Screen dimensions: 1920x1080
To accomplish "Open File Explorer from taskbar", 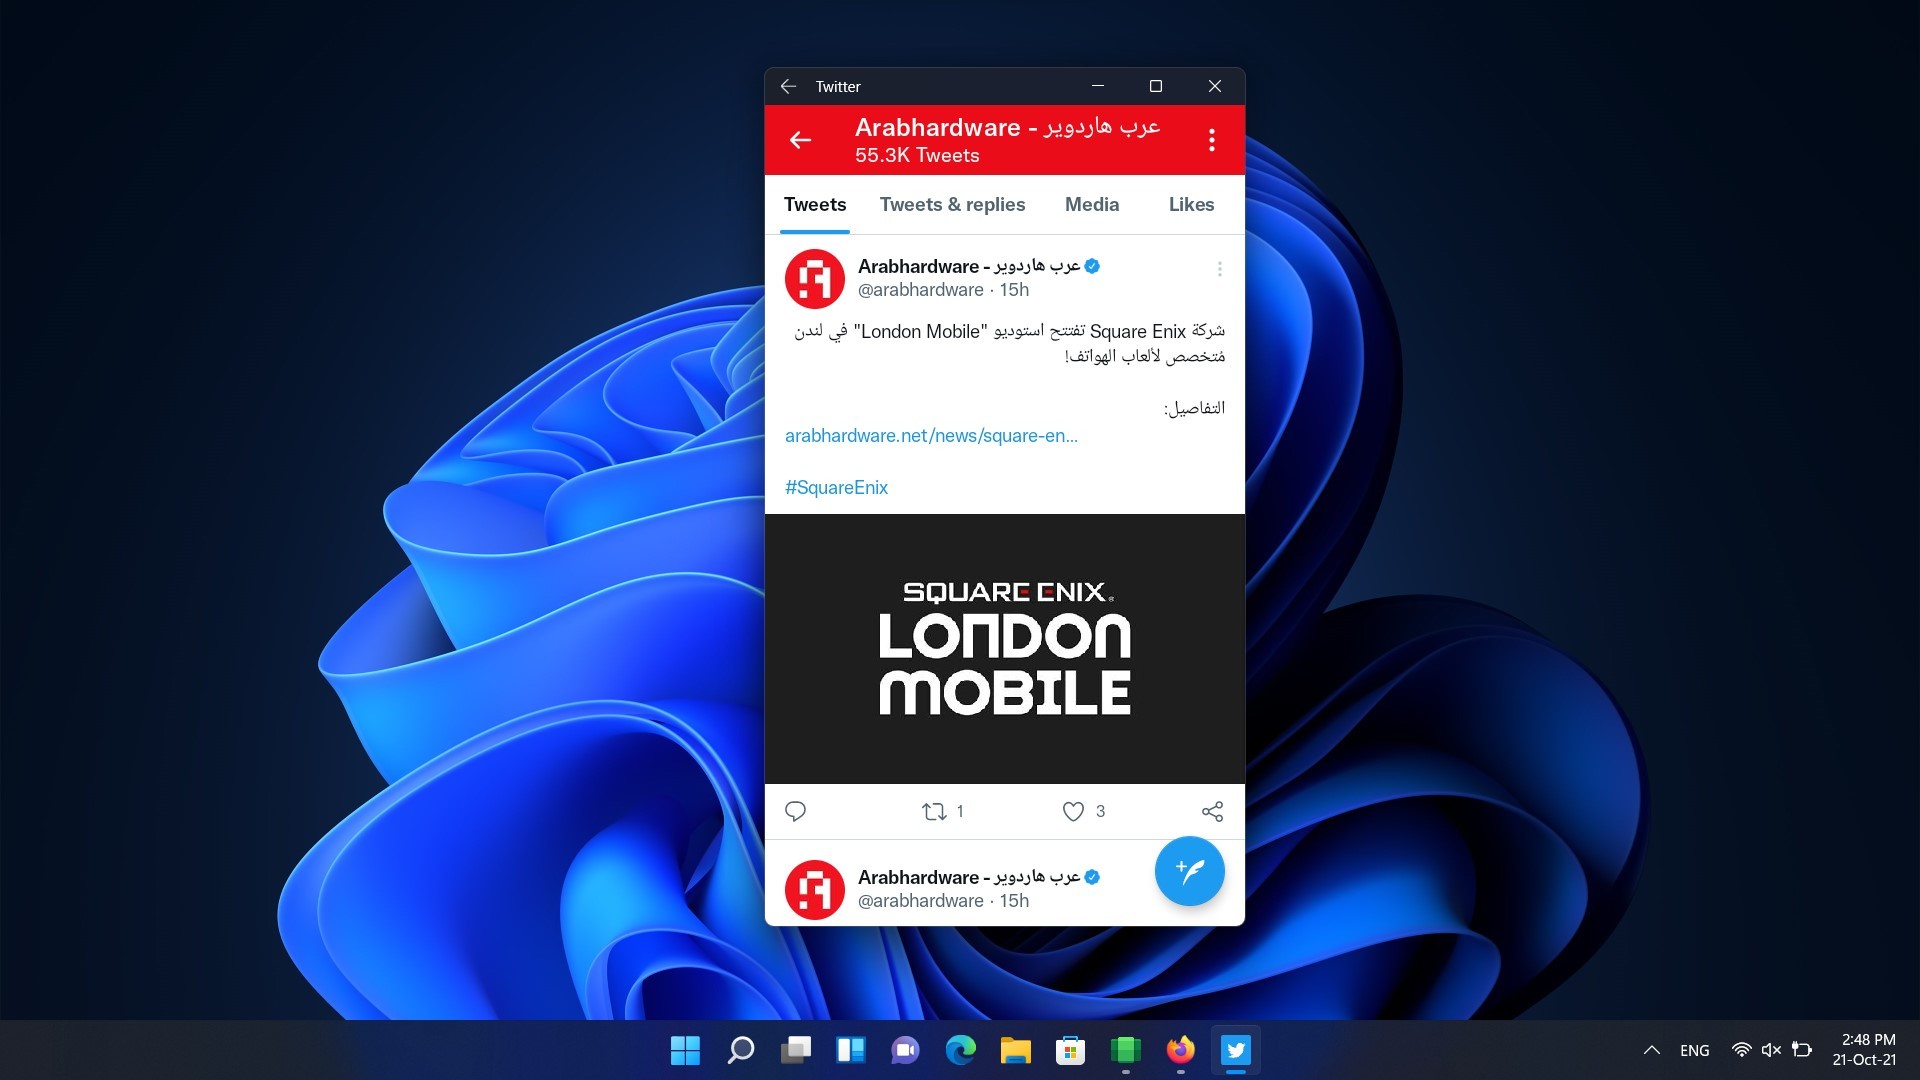I will [x=1015, y=1050].
